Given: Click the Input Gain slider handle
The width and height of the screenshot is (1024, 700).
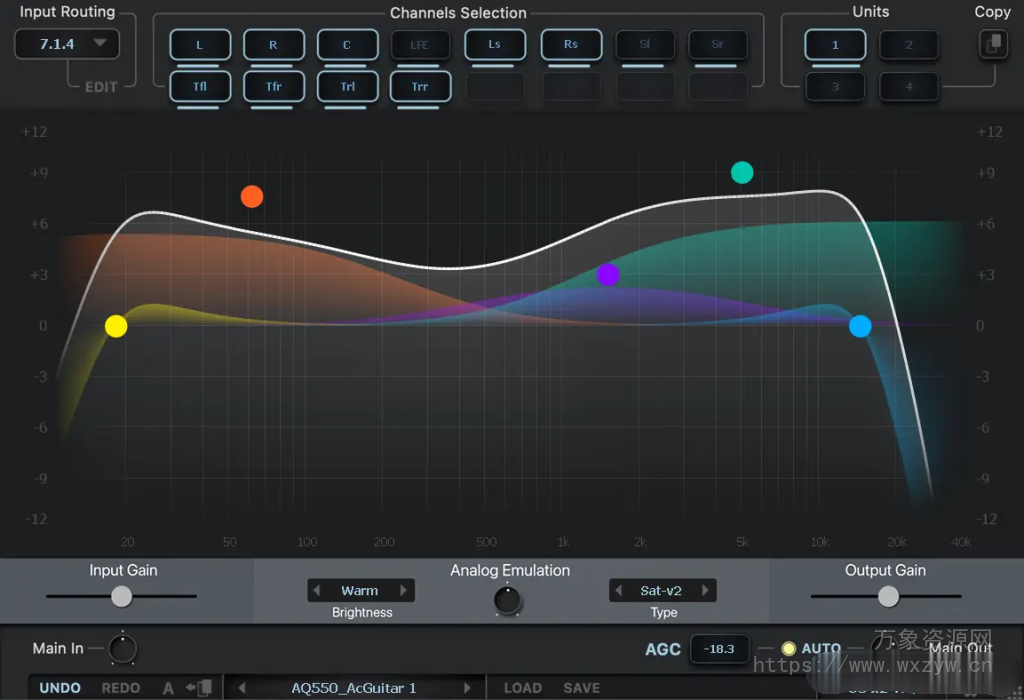Looking at the screenshot, I should pyautogui.click(x=121, y=596).
